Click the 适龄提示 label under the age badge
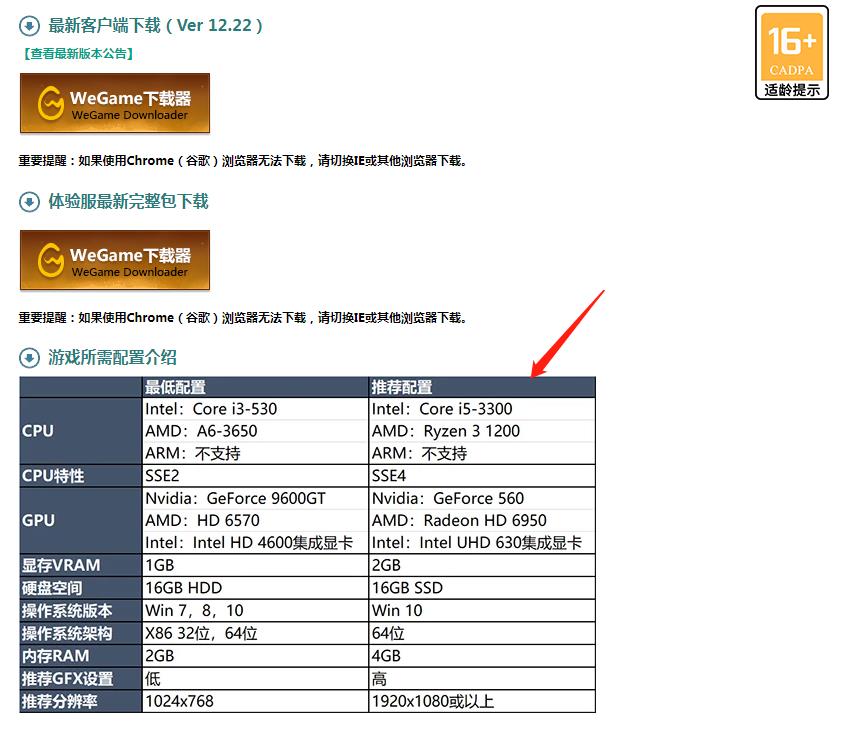This screenshot has width=852, height=755. click(791, 89)
